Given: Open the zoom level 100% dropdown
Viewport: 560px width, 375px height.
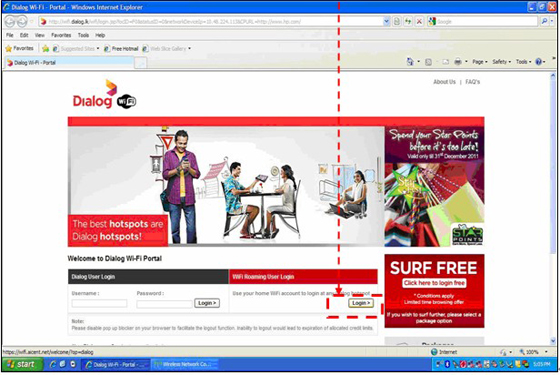Looking at the screenshot, I should pyautogui.click(x=533, y=352).
